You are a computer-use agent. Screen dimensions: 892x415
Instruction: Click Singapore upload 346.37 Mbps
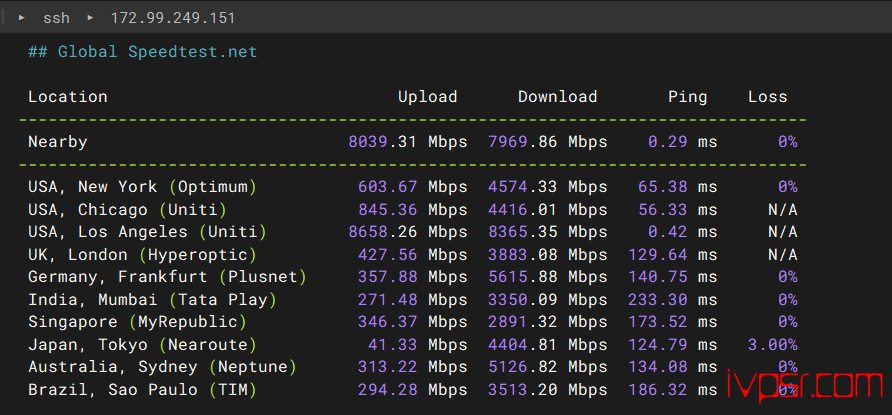point(412,322)
